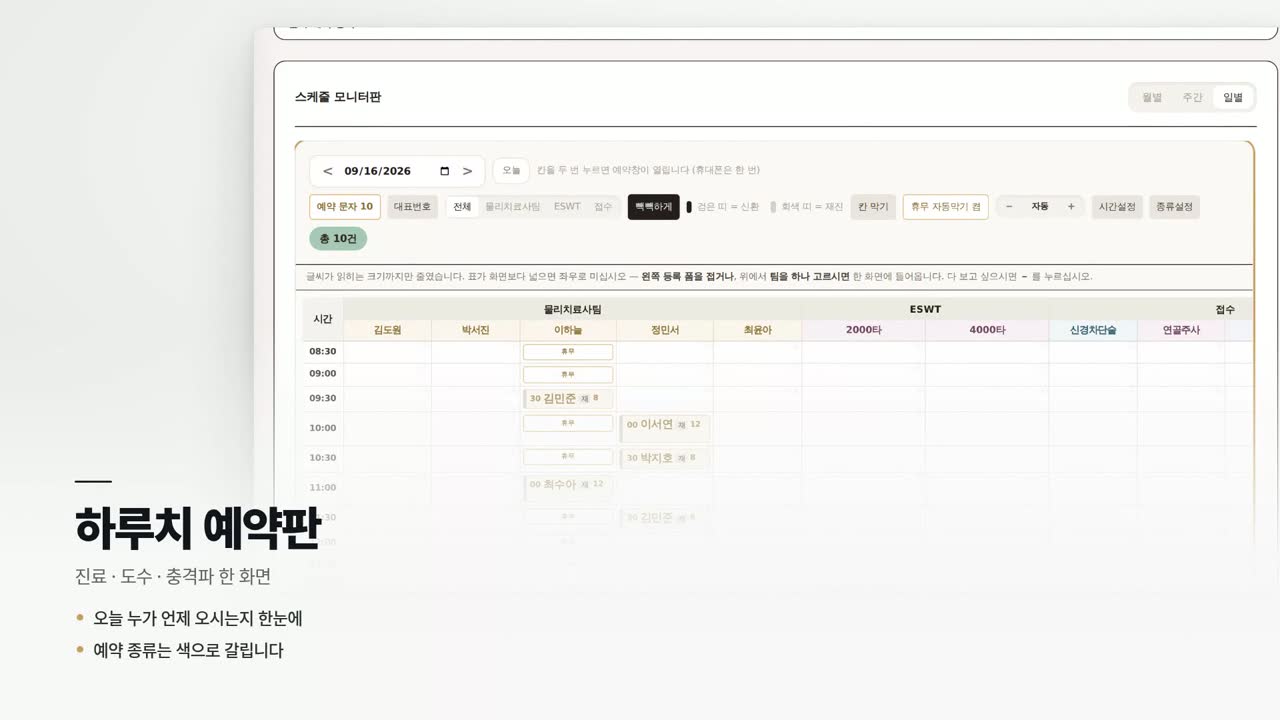The width and height of the screenshot is (1280, 720).
Task: Click the 이하늘 column header
Action: tap(568, 330)
